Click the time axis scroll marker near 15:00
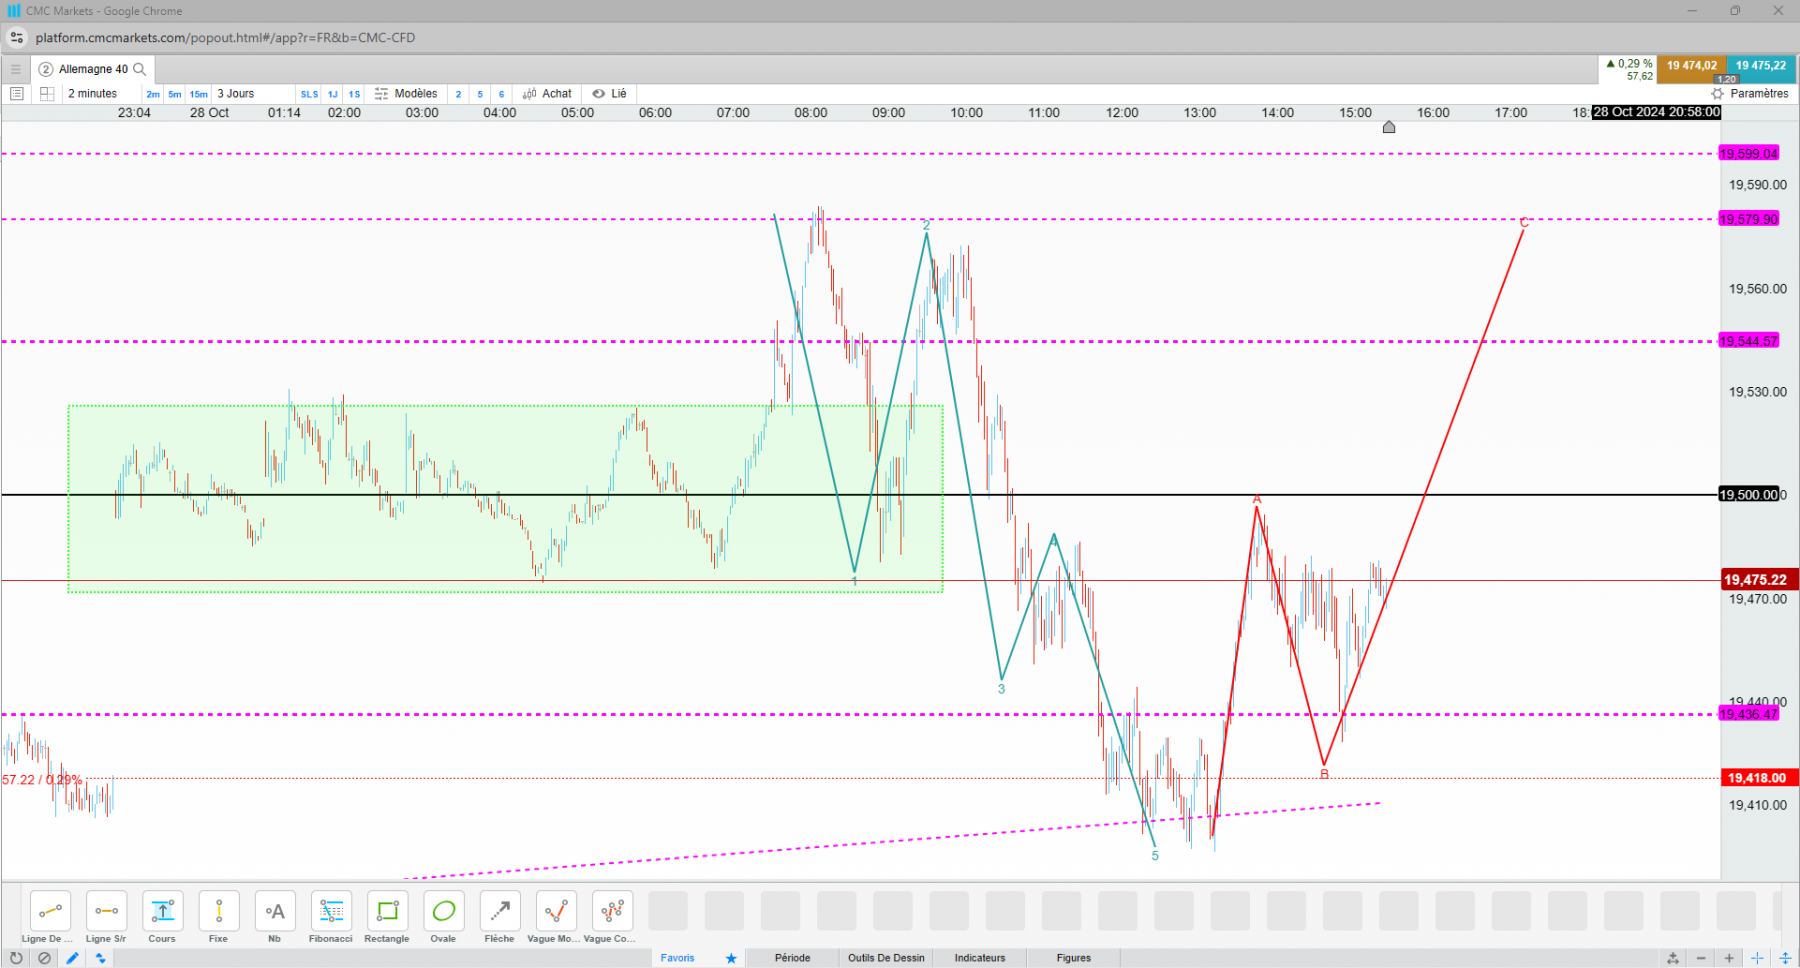This screenshot has width=1800, height=968. click(x=1389, y=127)
